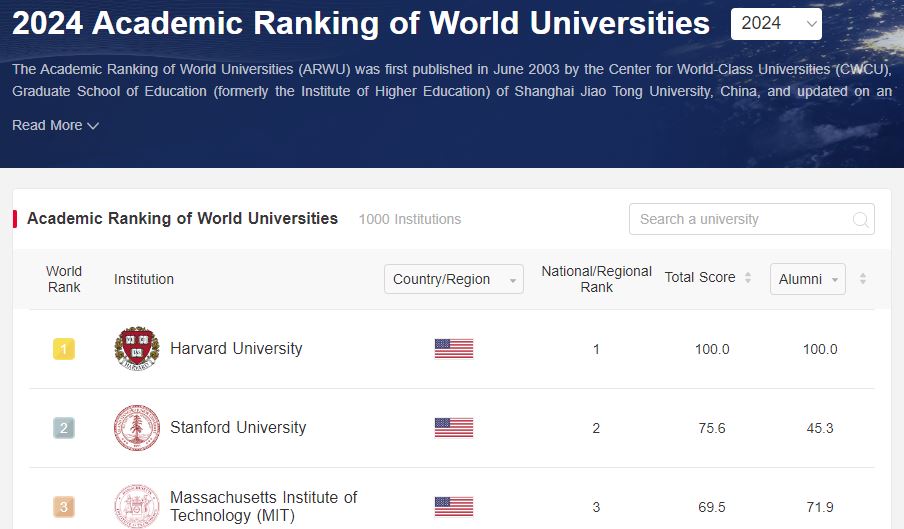904x529 pixels.
Task: Click the Institution column header
Action: [144, 279]
